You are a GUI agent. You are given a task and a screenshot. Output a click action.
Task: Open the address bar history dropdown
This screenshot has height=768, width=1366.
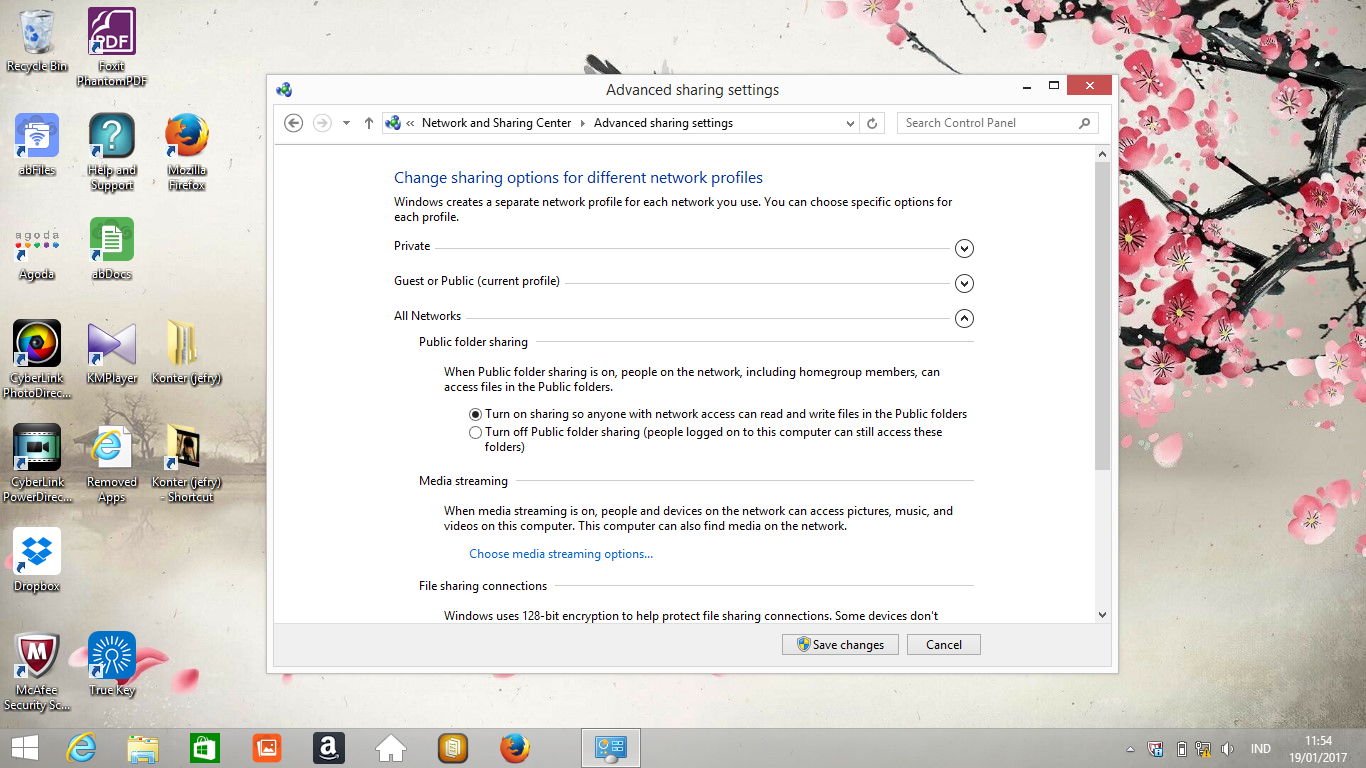(x=850, y=123)
